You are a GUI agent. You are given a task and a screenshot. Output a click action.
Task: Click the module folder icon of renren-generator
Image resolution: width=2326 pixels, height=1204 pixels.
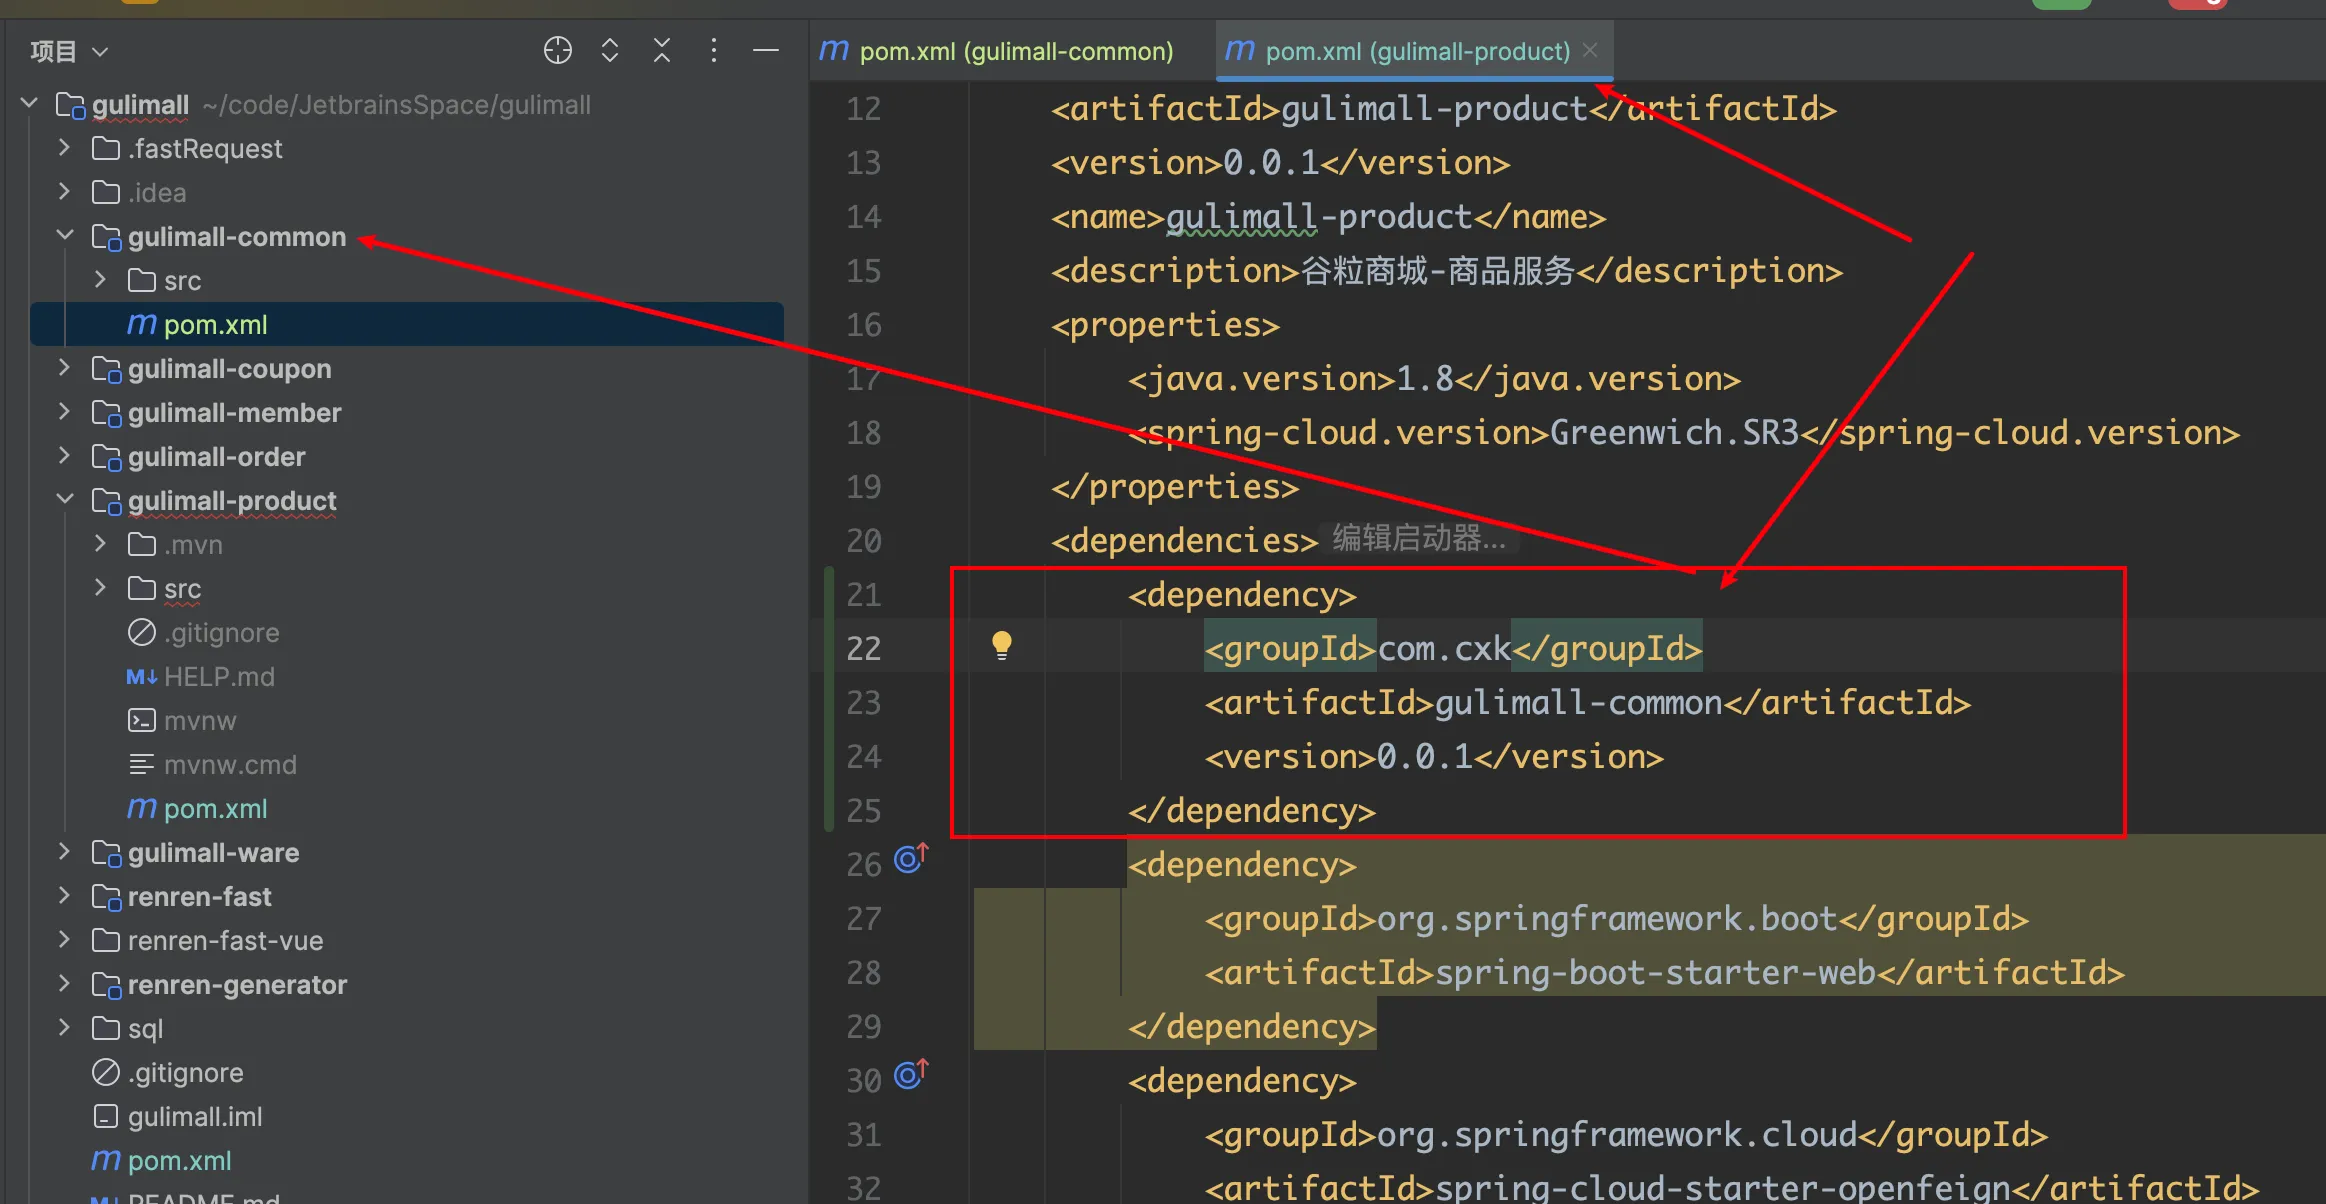(x=106, y=985)
